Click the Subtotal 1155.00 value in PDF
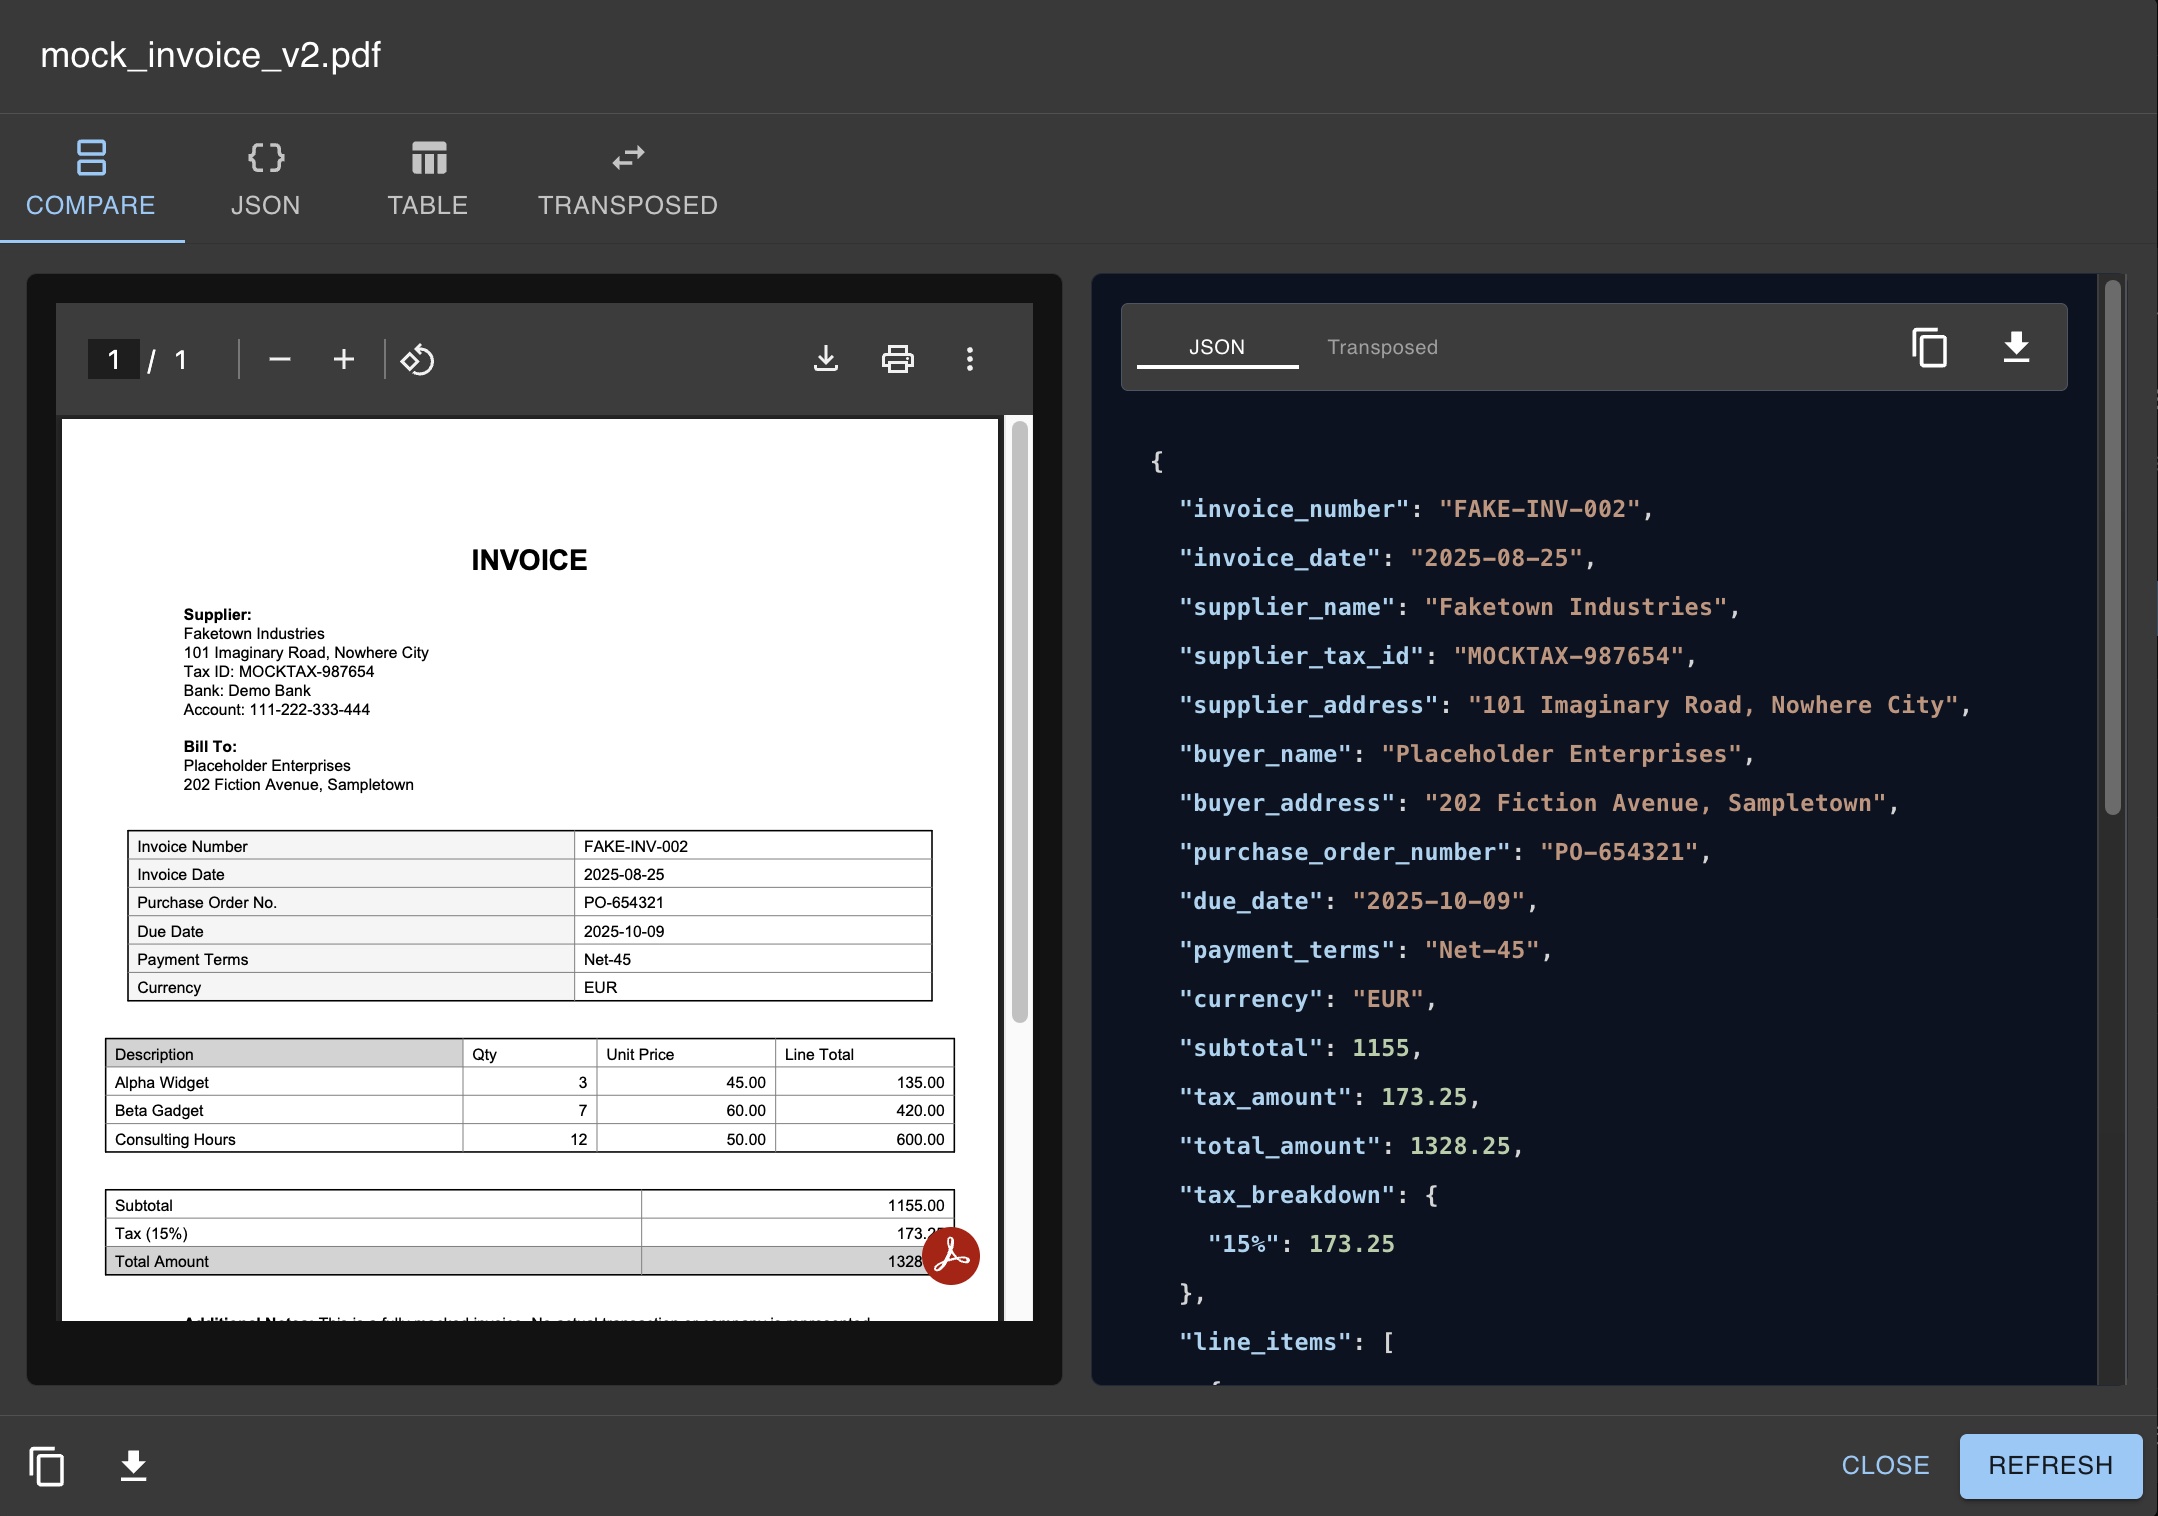This screenshot has width=2158, height=1516. point(916,1205)
